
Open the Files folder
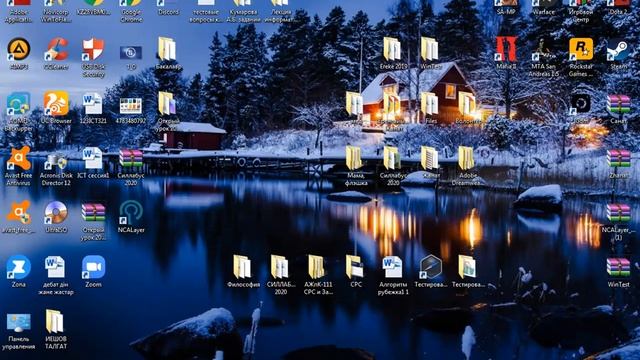(x=430, y=104)
